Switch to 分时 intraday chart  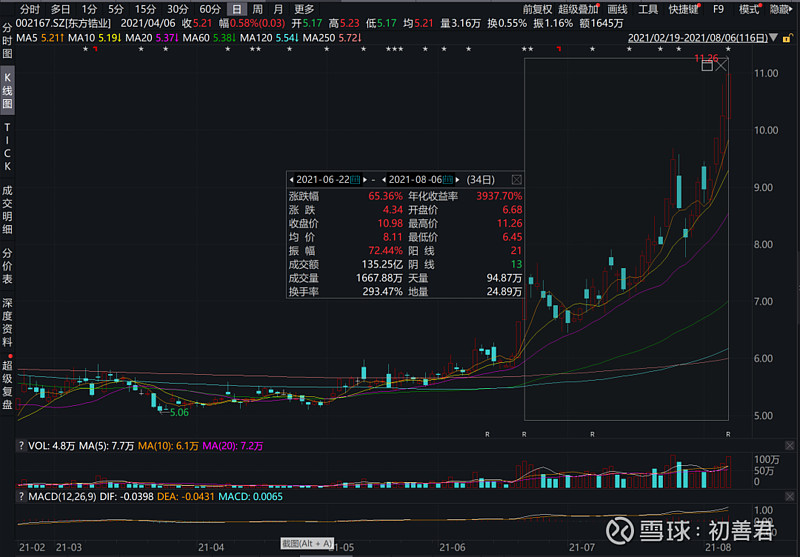point(29,9)
